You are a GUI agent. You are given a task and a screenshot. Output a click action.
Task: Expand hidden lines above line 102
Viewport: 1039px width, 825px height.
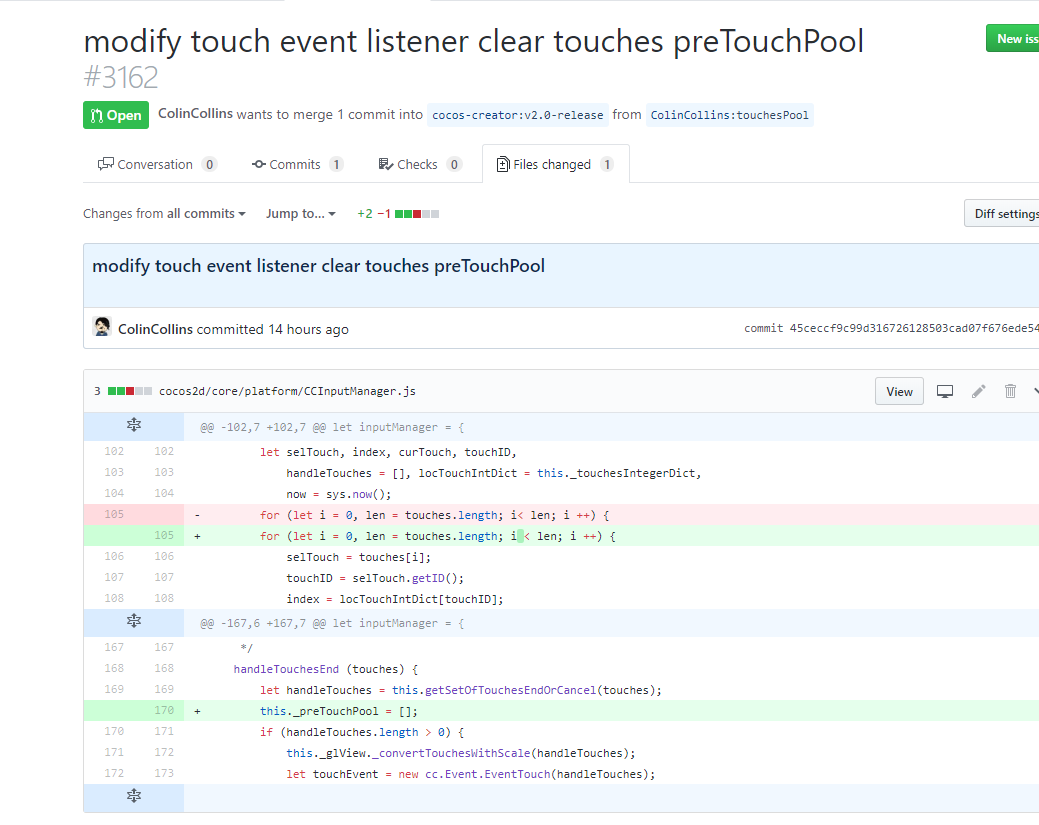(x=134, y=425)
